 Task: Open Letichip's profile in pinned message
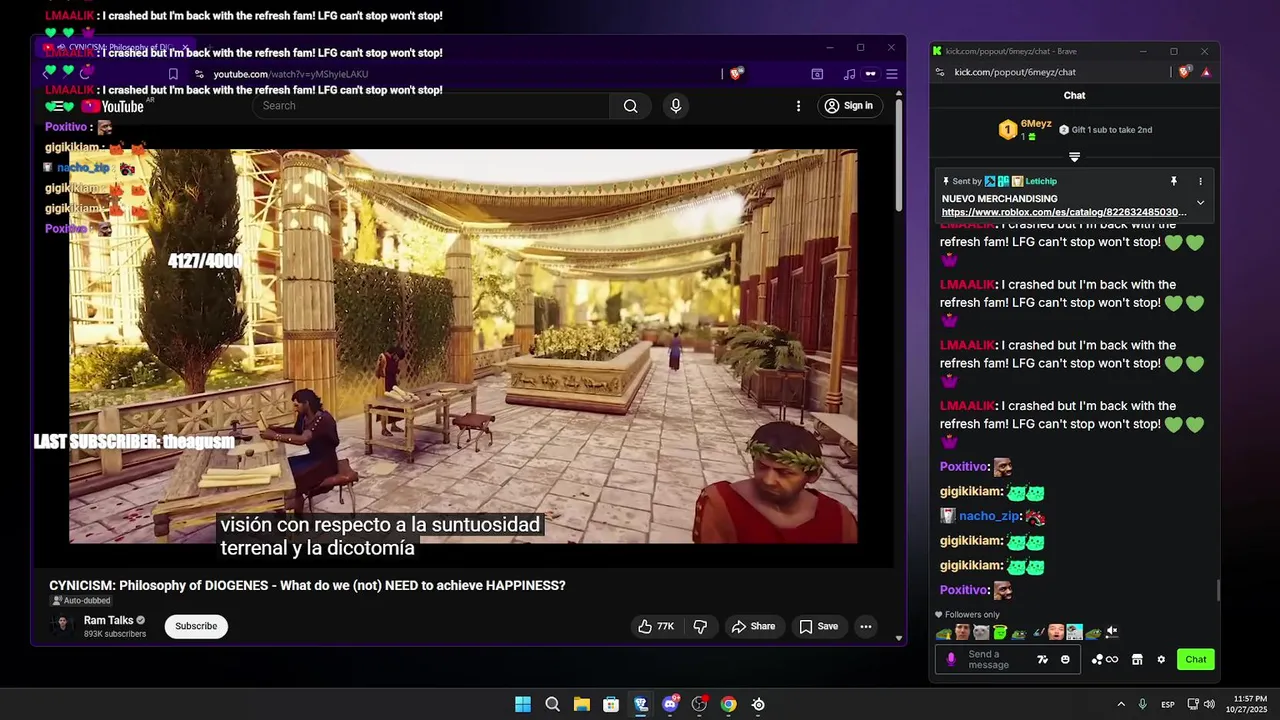coord(1041,181)
